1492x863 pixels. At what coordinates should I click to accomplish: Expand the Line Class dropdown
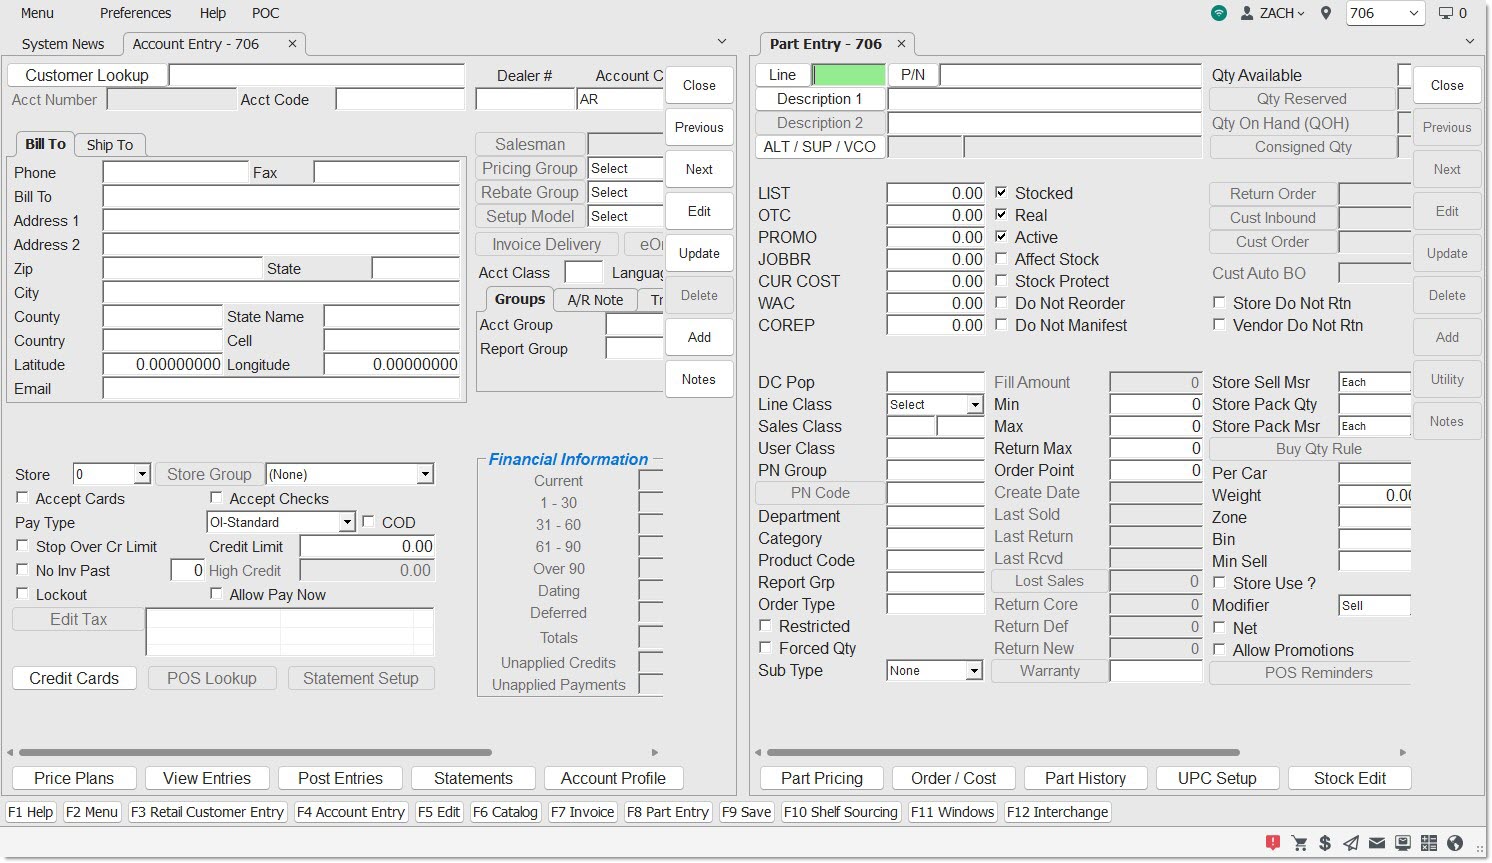[x=974, y=405]
